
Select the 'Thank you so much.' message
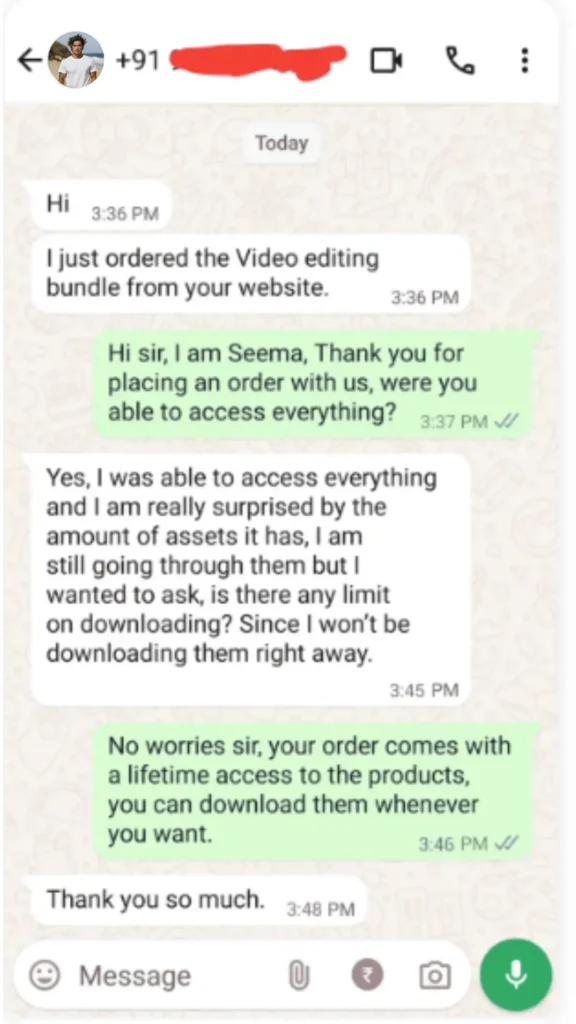point(199,901)
